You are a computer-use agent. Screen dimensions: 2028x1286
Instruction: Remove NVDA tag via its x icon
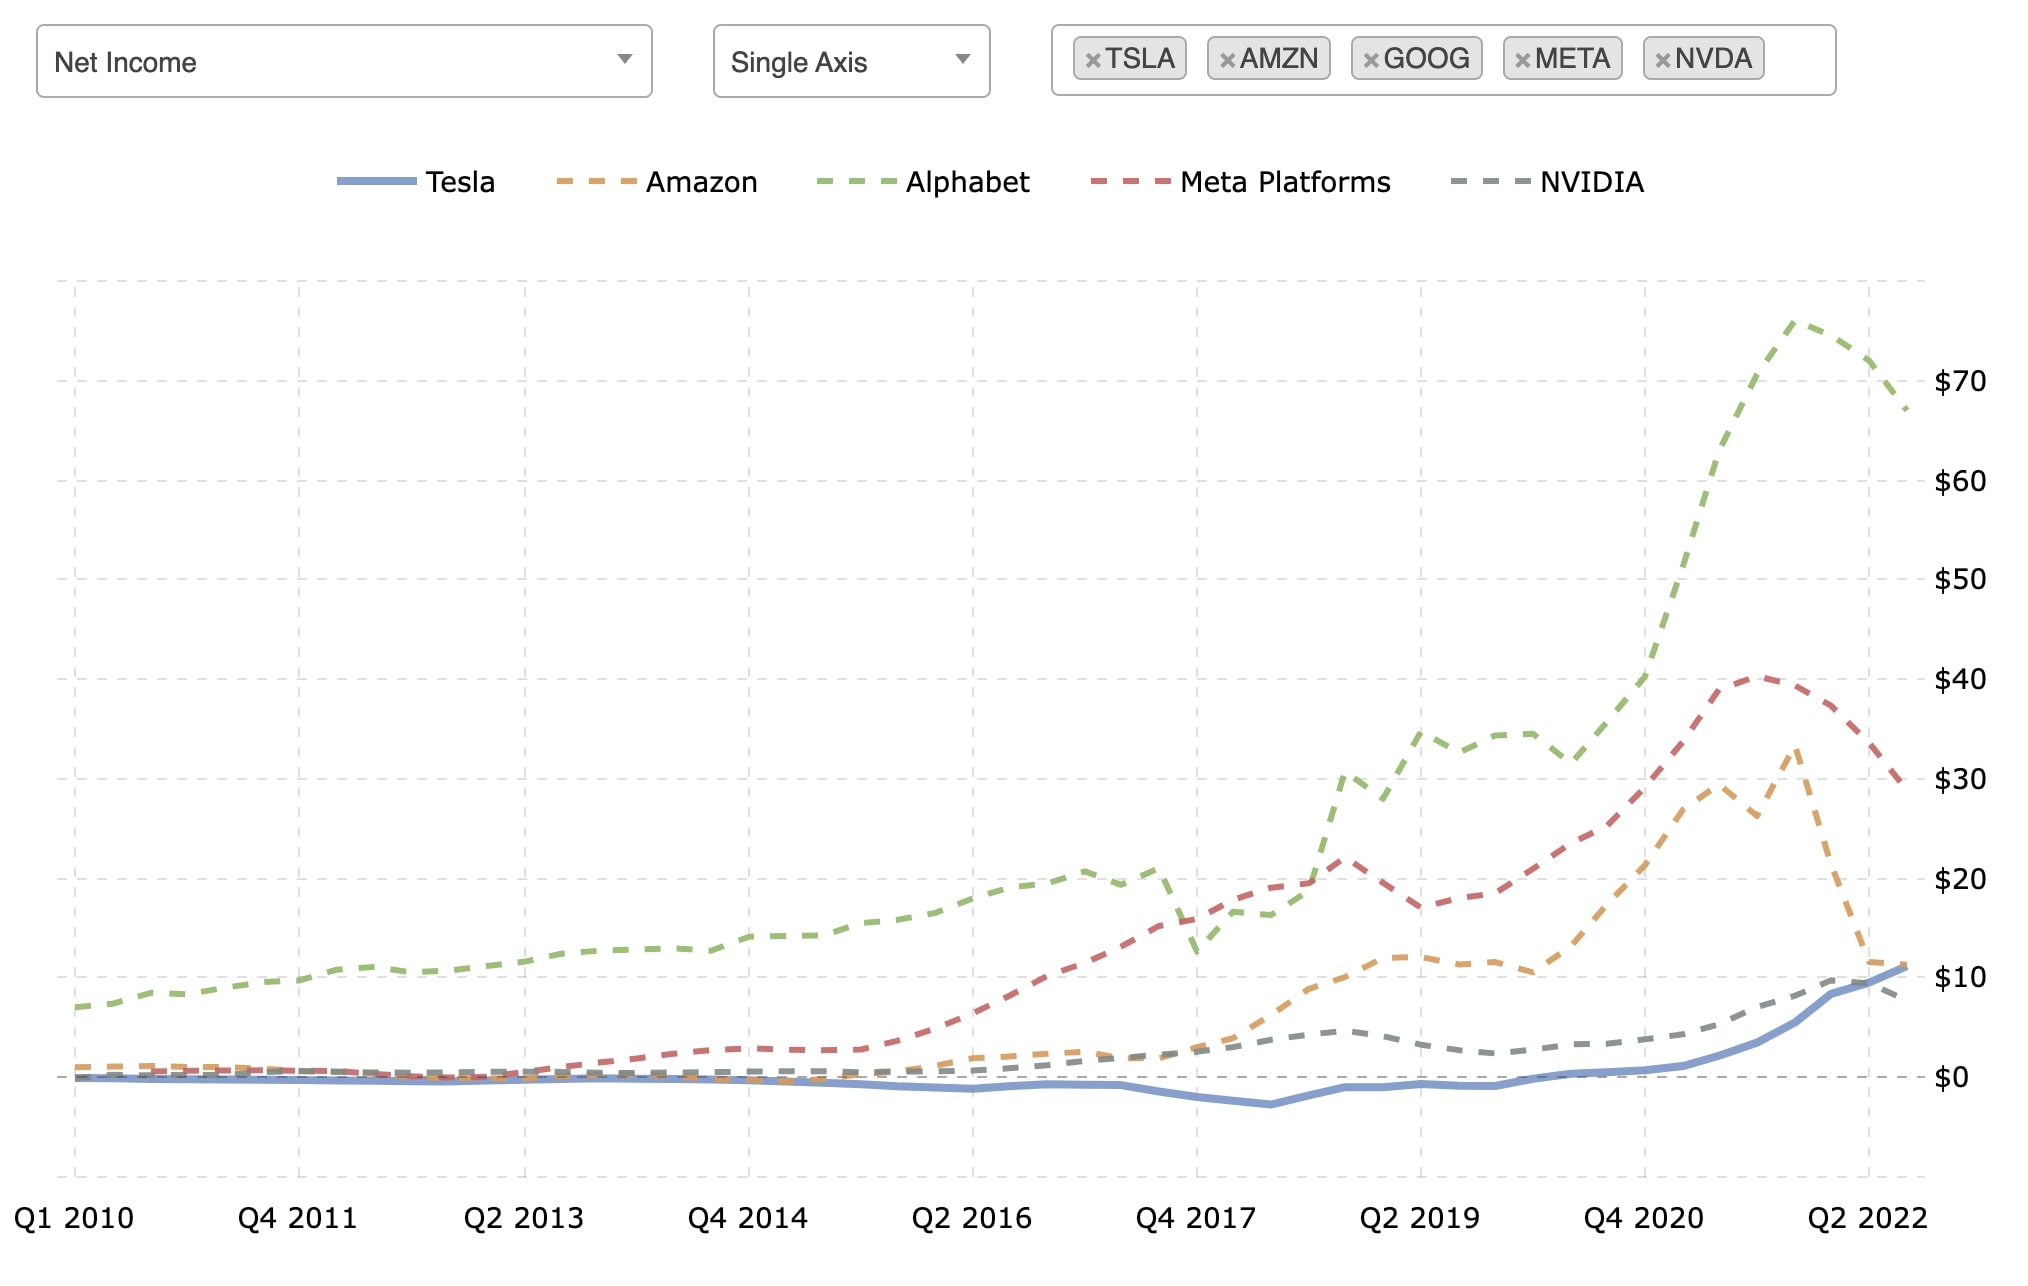pyautogui.click(x=1662, y=60)
